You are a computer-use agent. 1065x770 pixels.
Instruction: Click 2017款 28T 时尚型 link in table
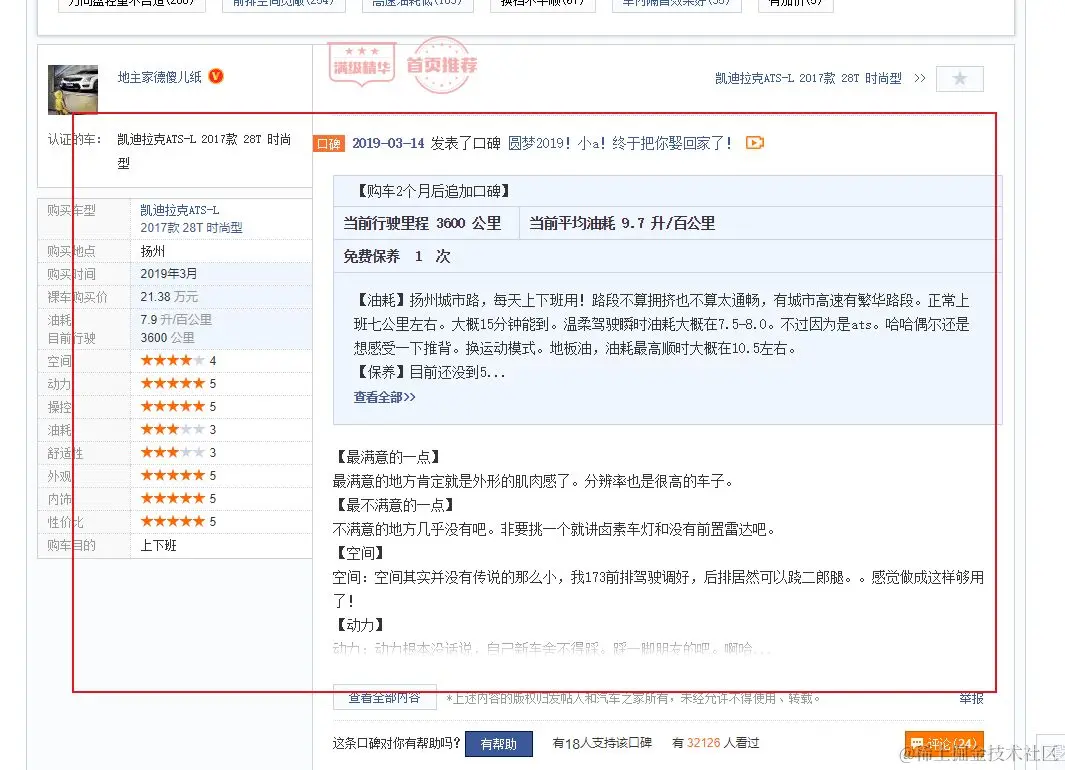192,228
